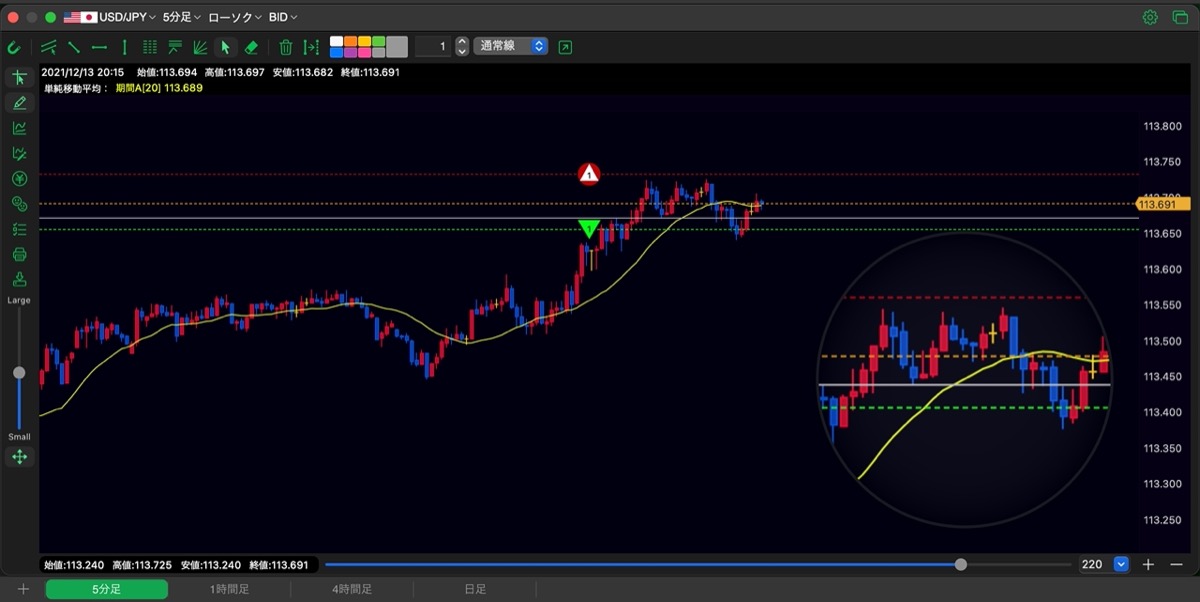The width and height of the screenshot is (1200, 602).
Task: Open the BID price type dropdown
Action: 283,17
